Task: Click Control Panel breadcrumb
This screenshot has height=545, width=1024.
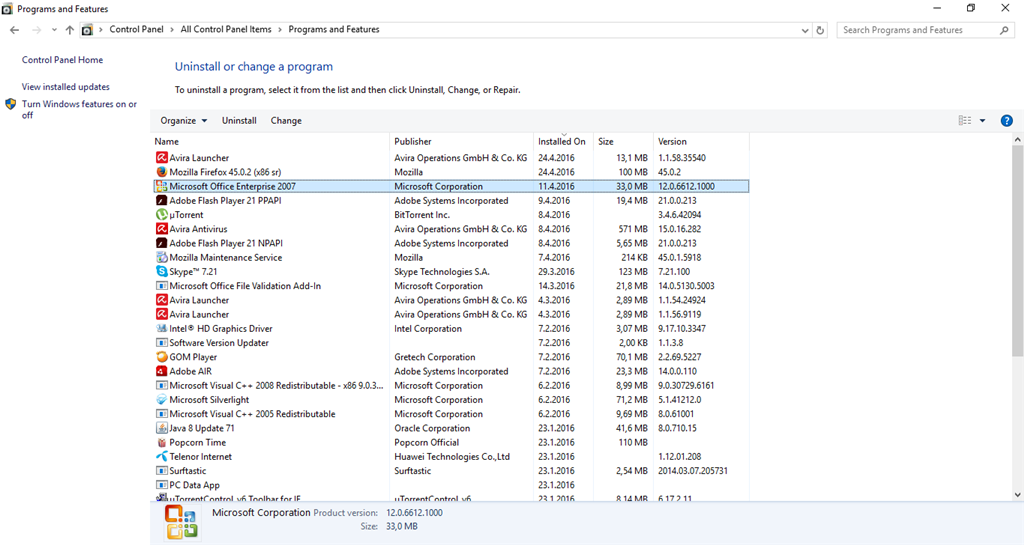Action: [136, 29]
